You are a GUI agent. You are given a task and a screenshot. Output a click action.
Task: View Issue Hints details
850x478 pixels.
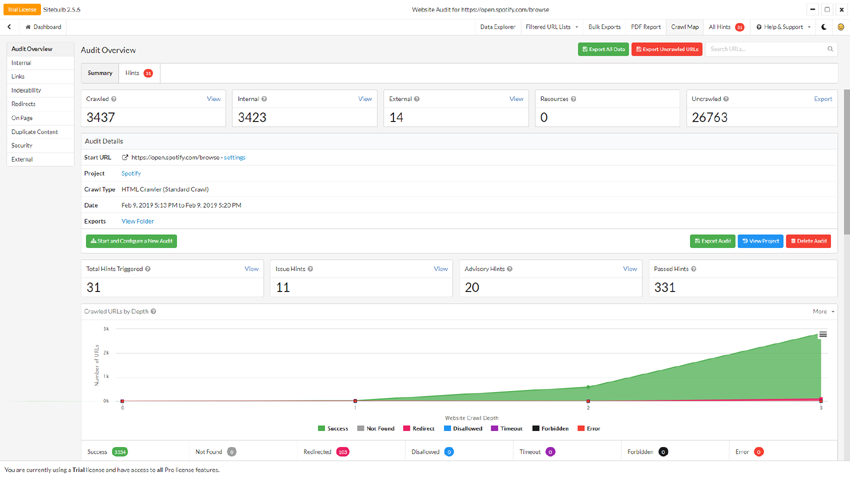[441, 269]
